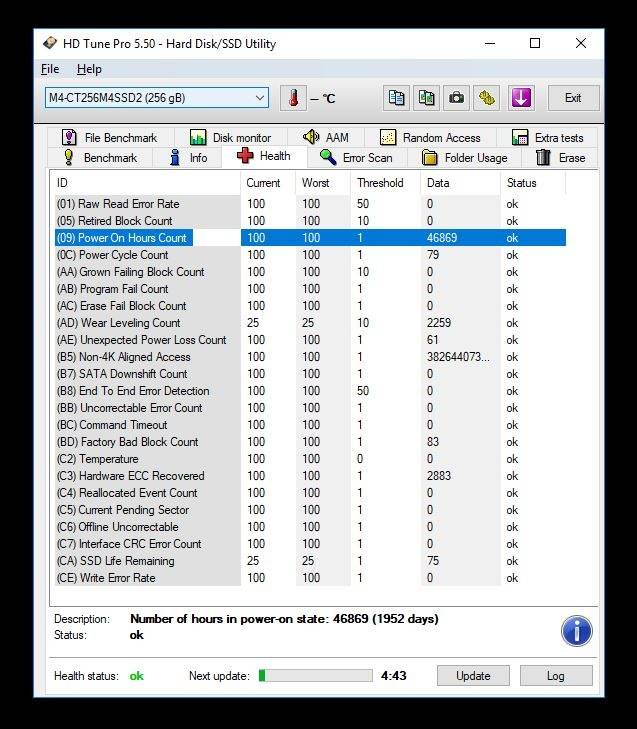Click the 4:43 next update countdown
Image resolution: width=637 pixels, height=729 pixels.
pyautogui.click(x=393, y=676)
